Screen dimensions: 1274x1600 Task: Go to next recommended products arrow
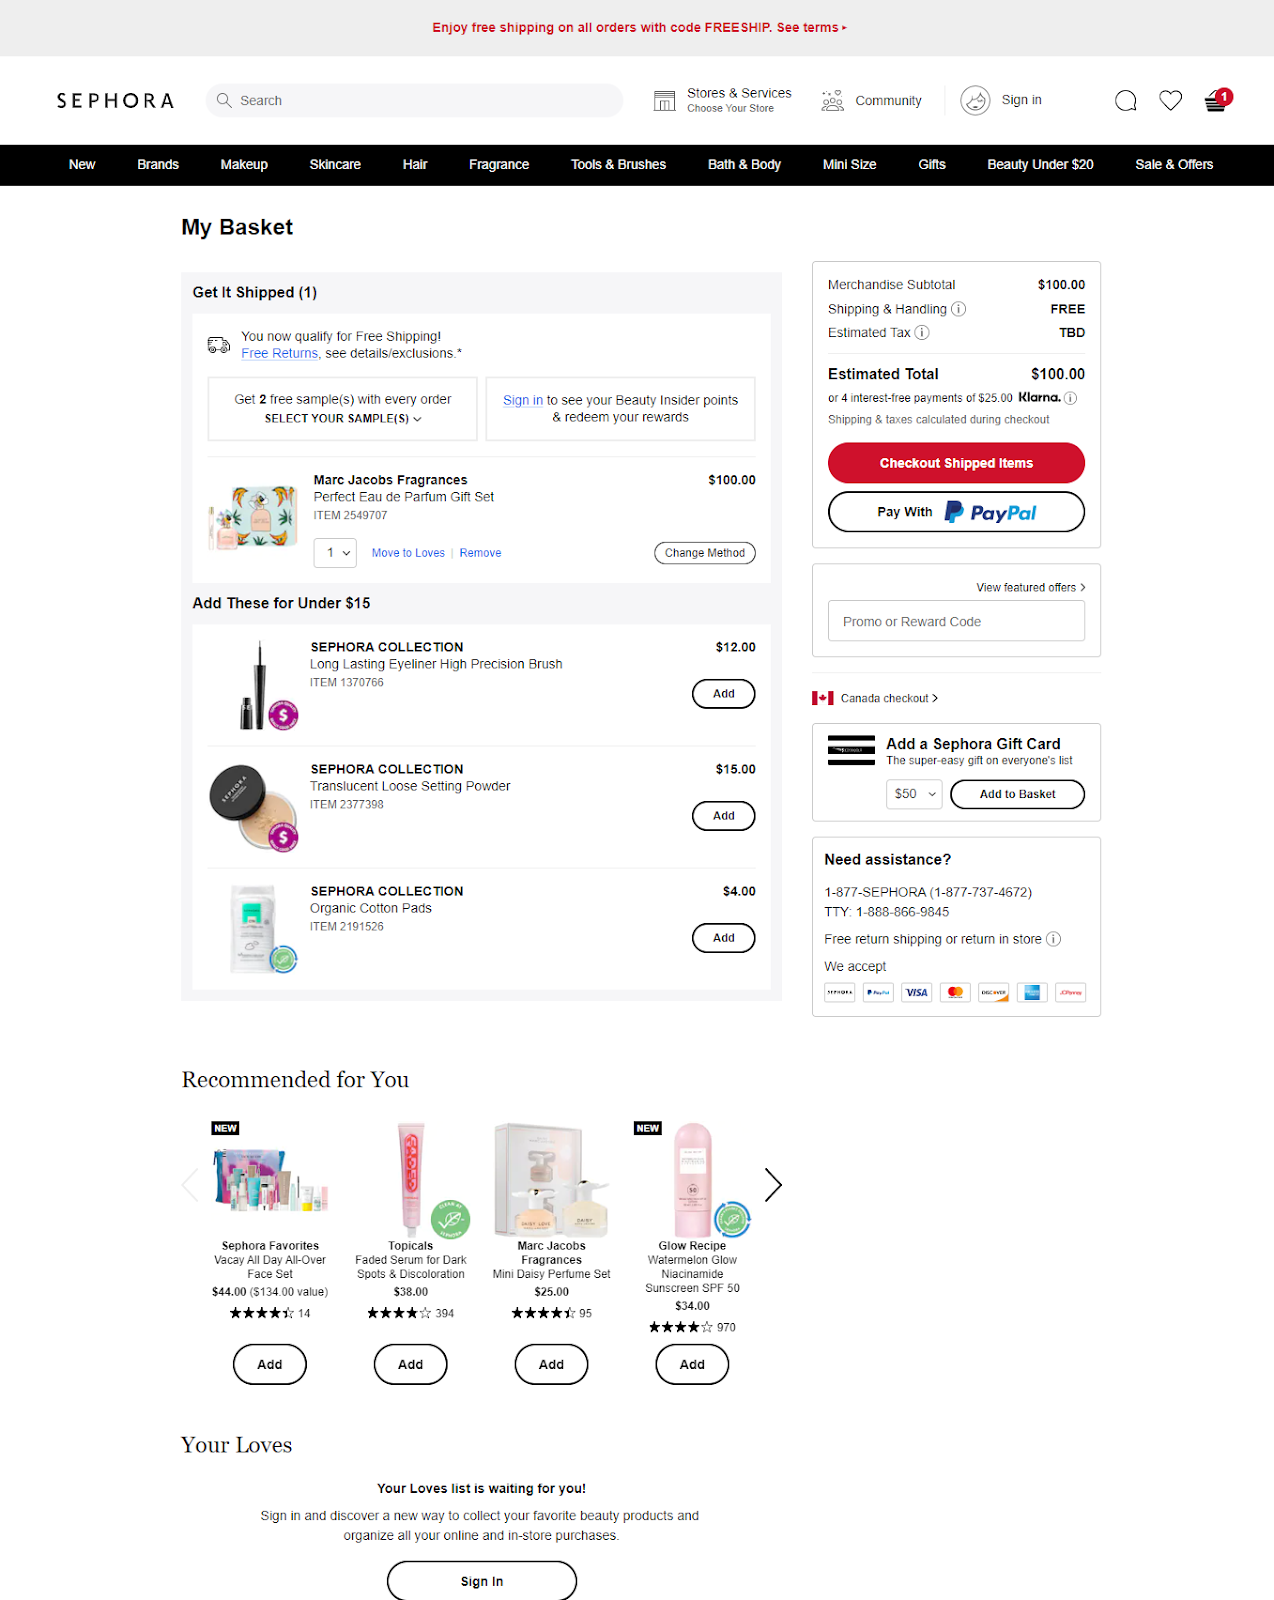pos(773,1185)
